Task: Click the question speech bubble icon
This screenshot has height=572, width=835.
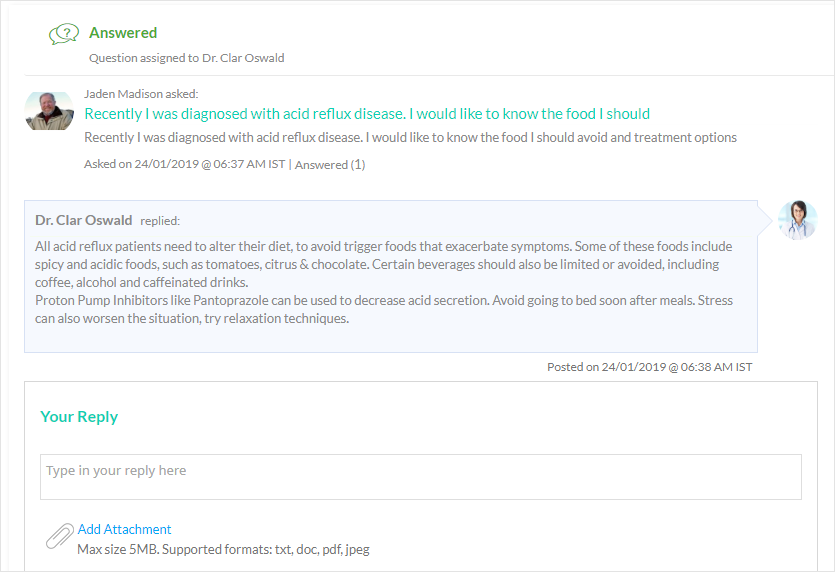Action: [x=64, y=34]
